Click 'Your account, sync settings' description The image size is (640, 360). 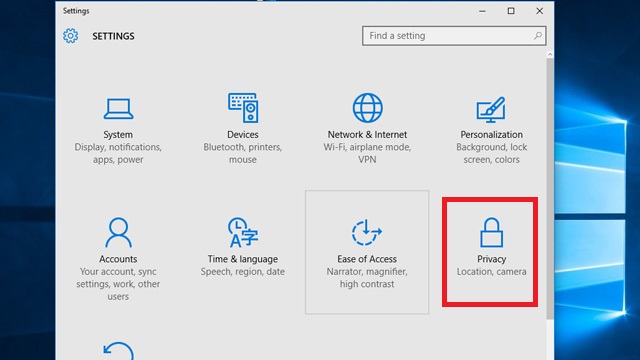click(118, 284)
